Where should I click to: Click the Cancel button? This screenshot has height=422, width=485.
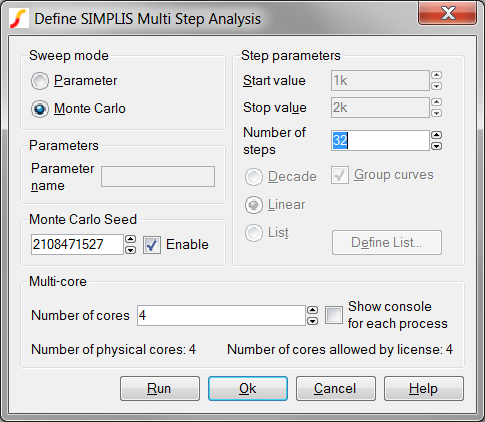pyautogui.click(x=336, y=389)
